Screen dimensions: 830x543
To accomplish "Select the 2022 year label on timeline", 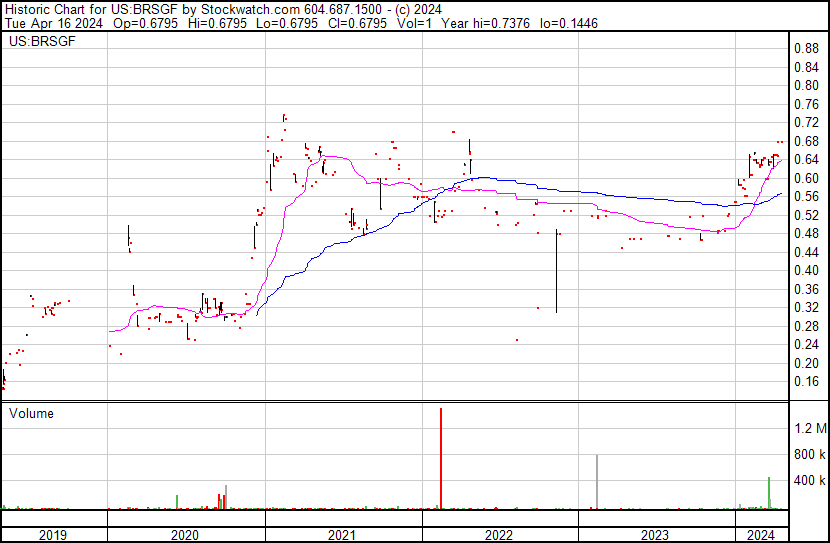I will tap(499, 535).
